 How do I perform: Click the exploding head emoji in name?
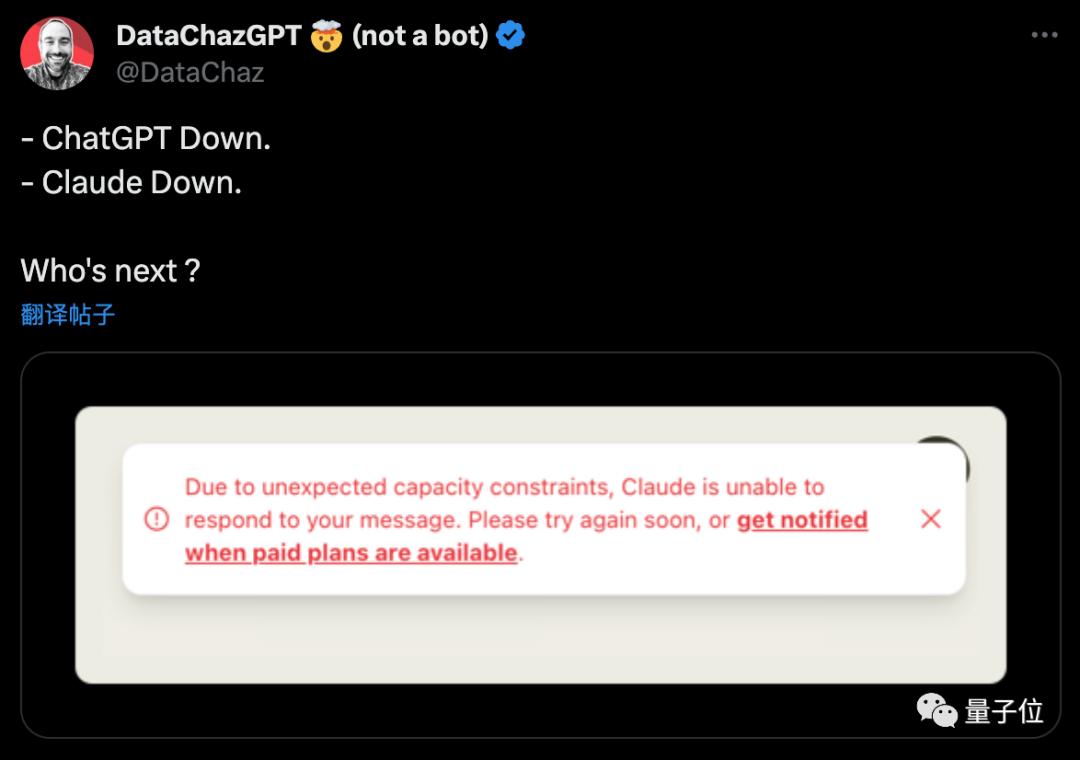(x=326, y=36)
